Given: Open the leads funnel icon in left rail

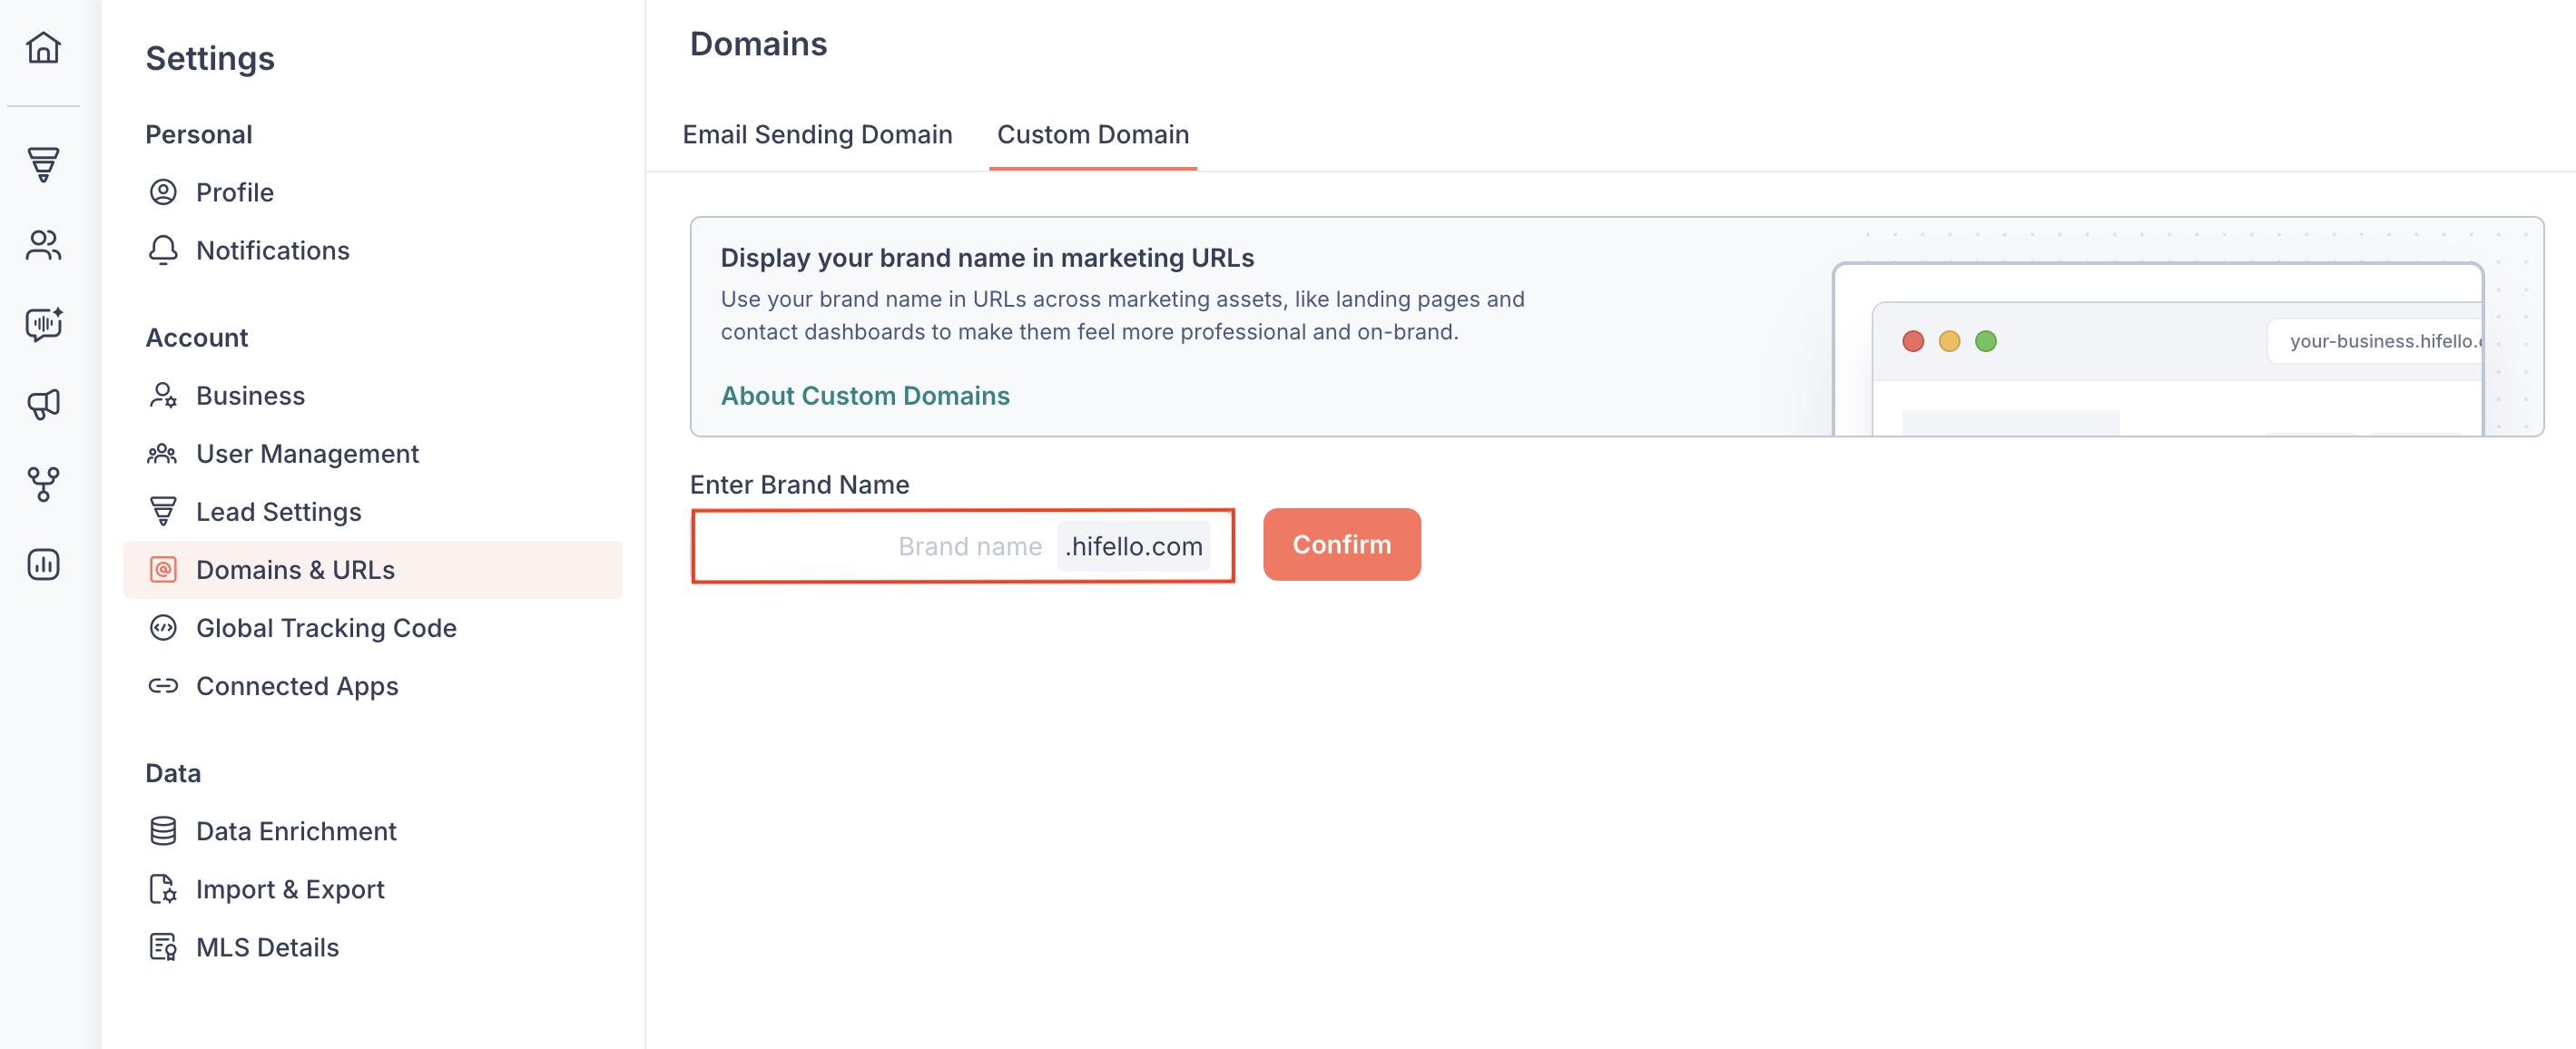Looking at the screenshot, I should point(43,164).
